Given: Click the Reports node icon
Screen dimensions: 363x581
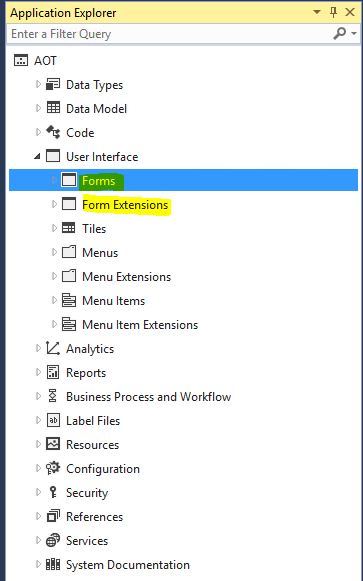Looking at the screenshot, I should tap(53, 372).
